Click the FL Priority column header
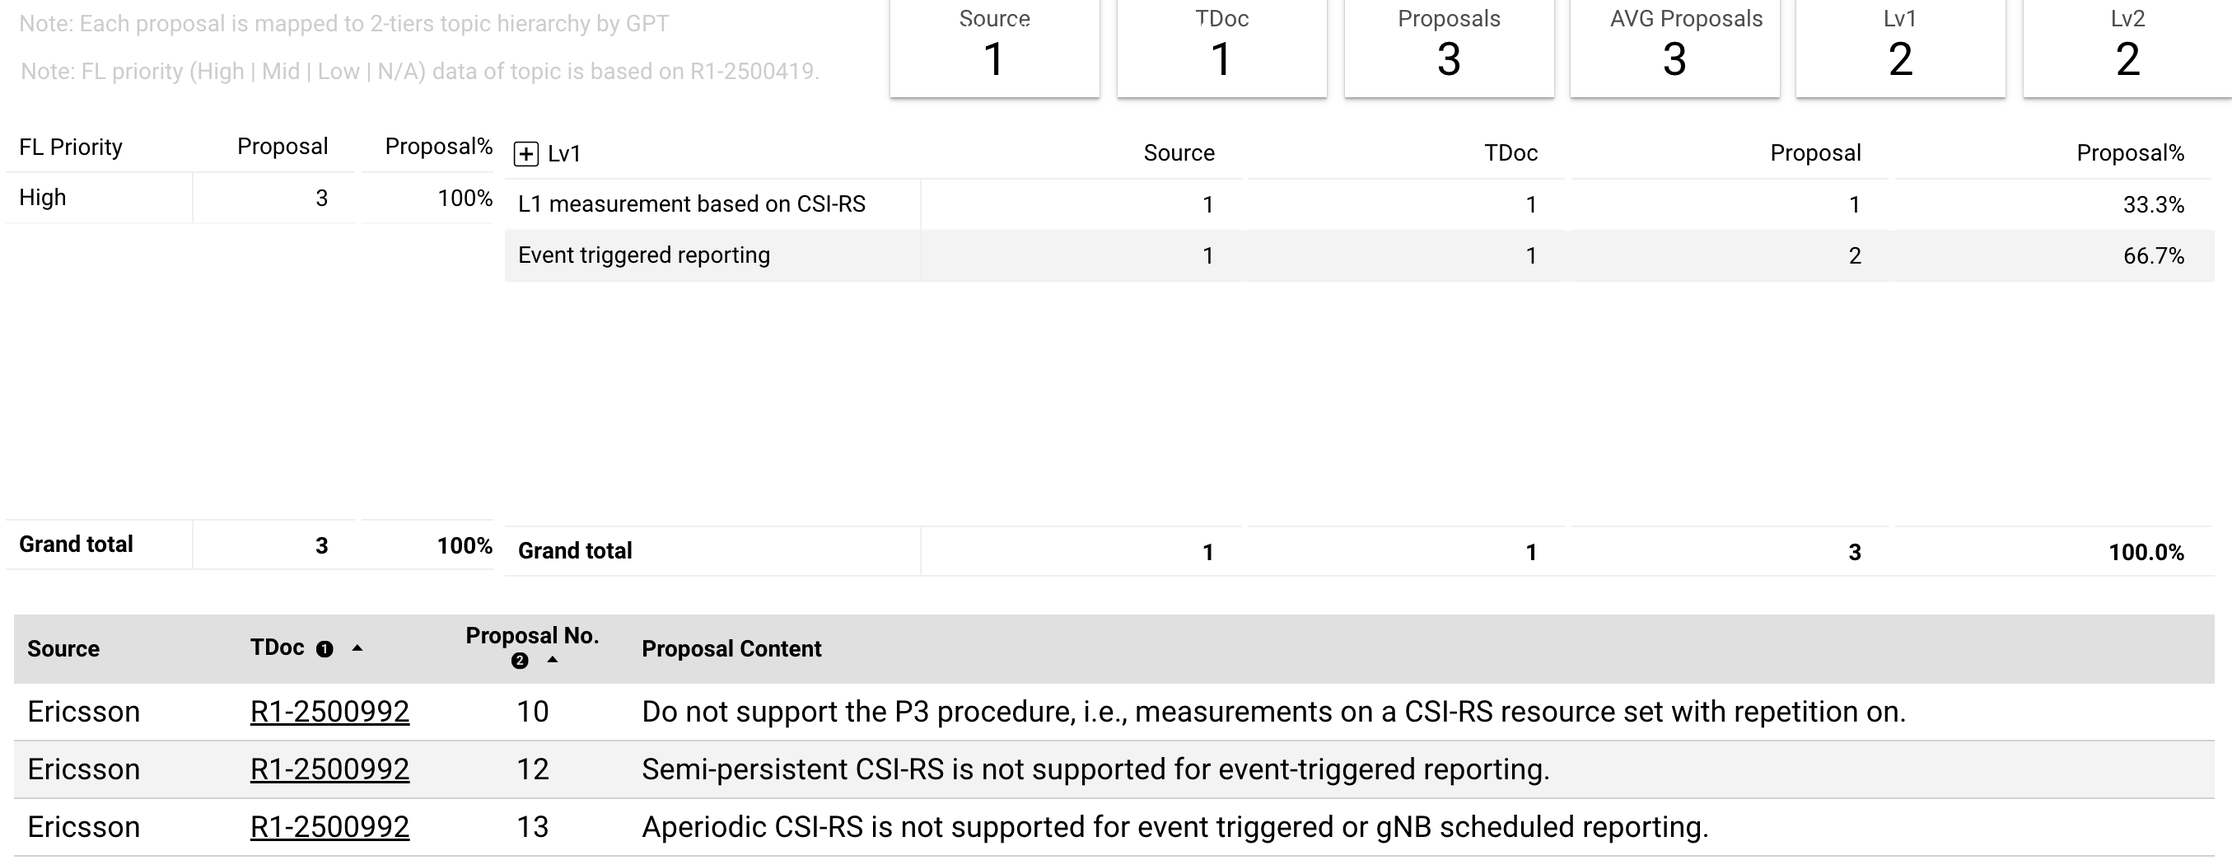The width and height of the screenshot is (2232, 860). click(71, 148)
